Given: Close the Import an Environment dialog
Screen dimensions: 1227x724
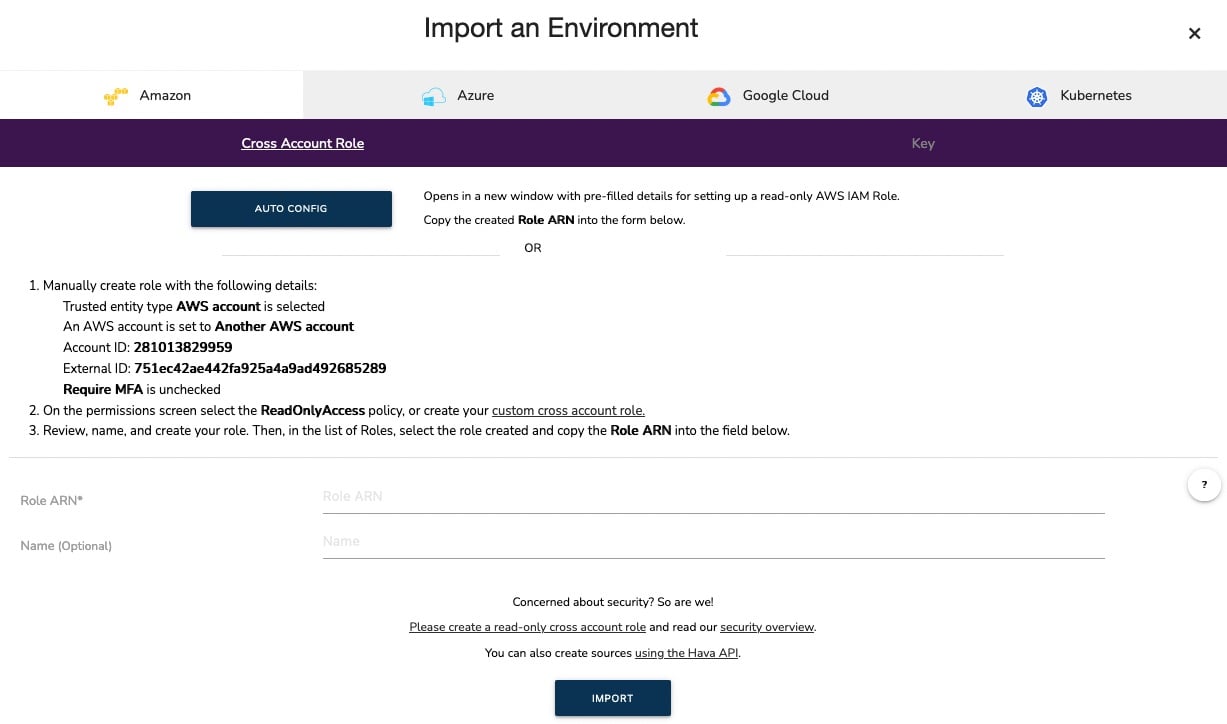Looking at the screenshot, I should click(x=1194, y=33).
